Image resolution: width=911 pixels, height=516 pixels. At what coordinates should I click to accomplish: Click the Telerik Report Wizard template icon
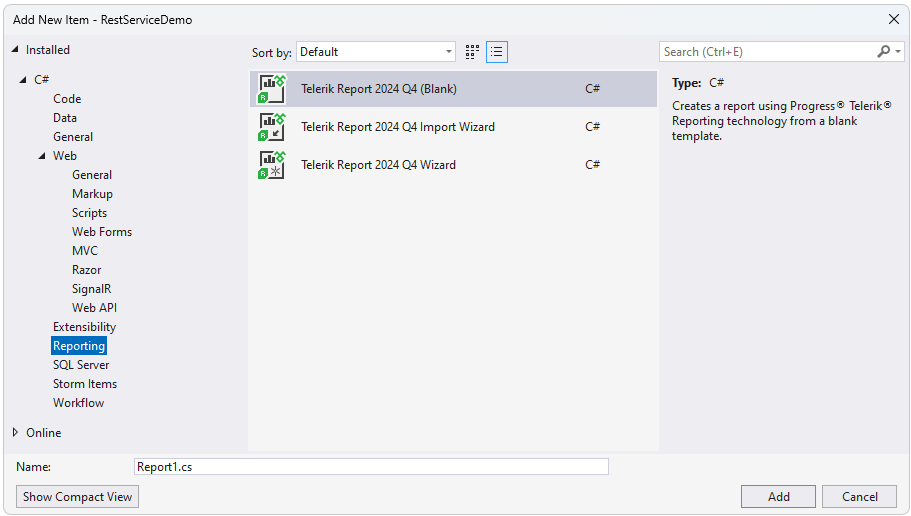(x=272, y=165)
